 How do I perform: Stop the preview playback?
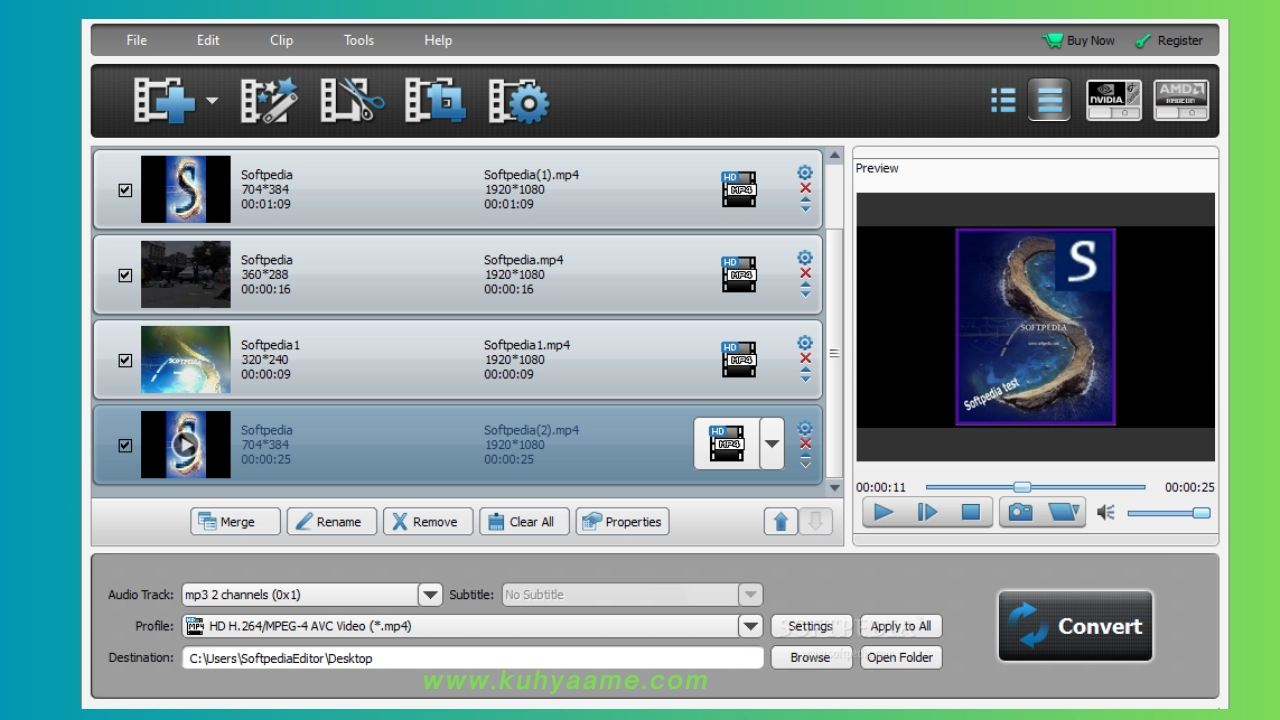pyautogui.click(x=970, y=512)
